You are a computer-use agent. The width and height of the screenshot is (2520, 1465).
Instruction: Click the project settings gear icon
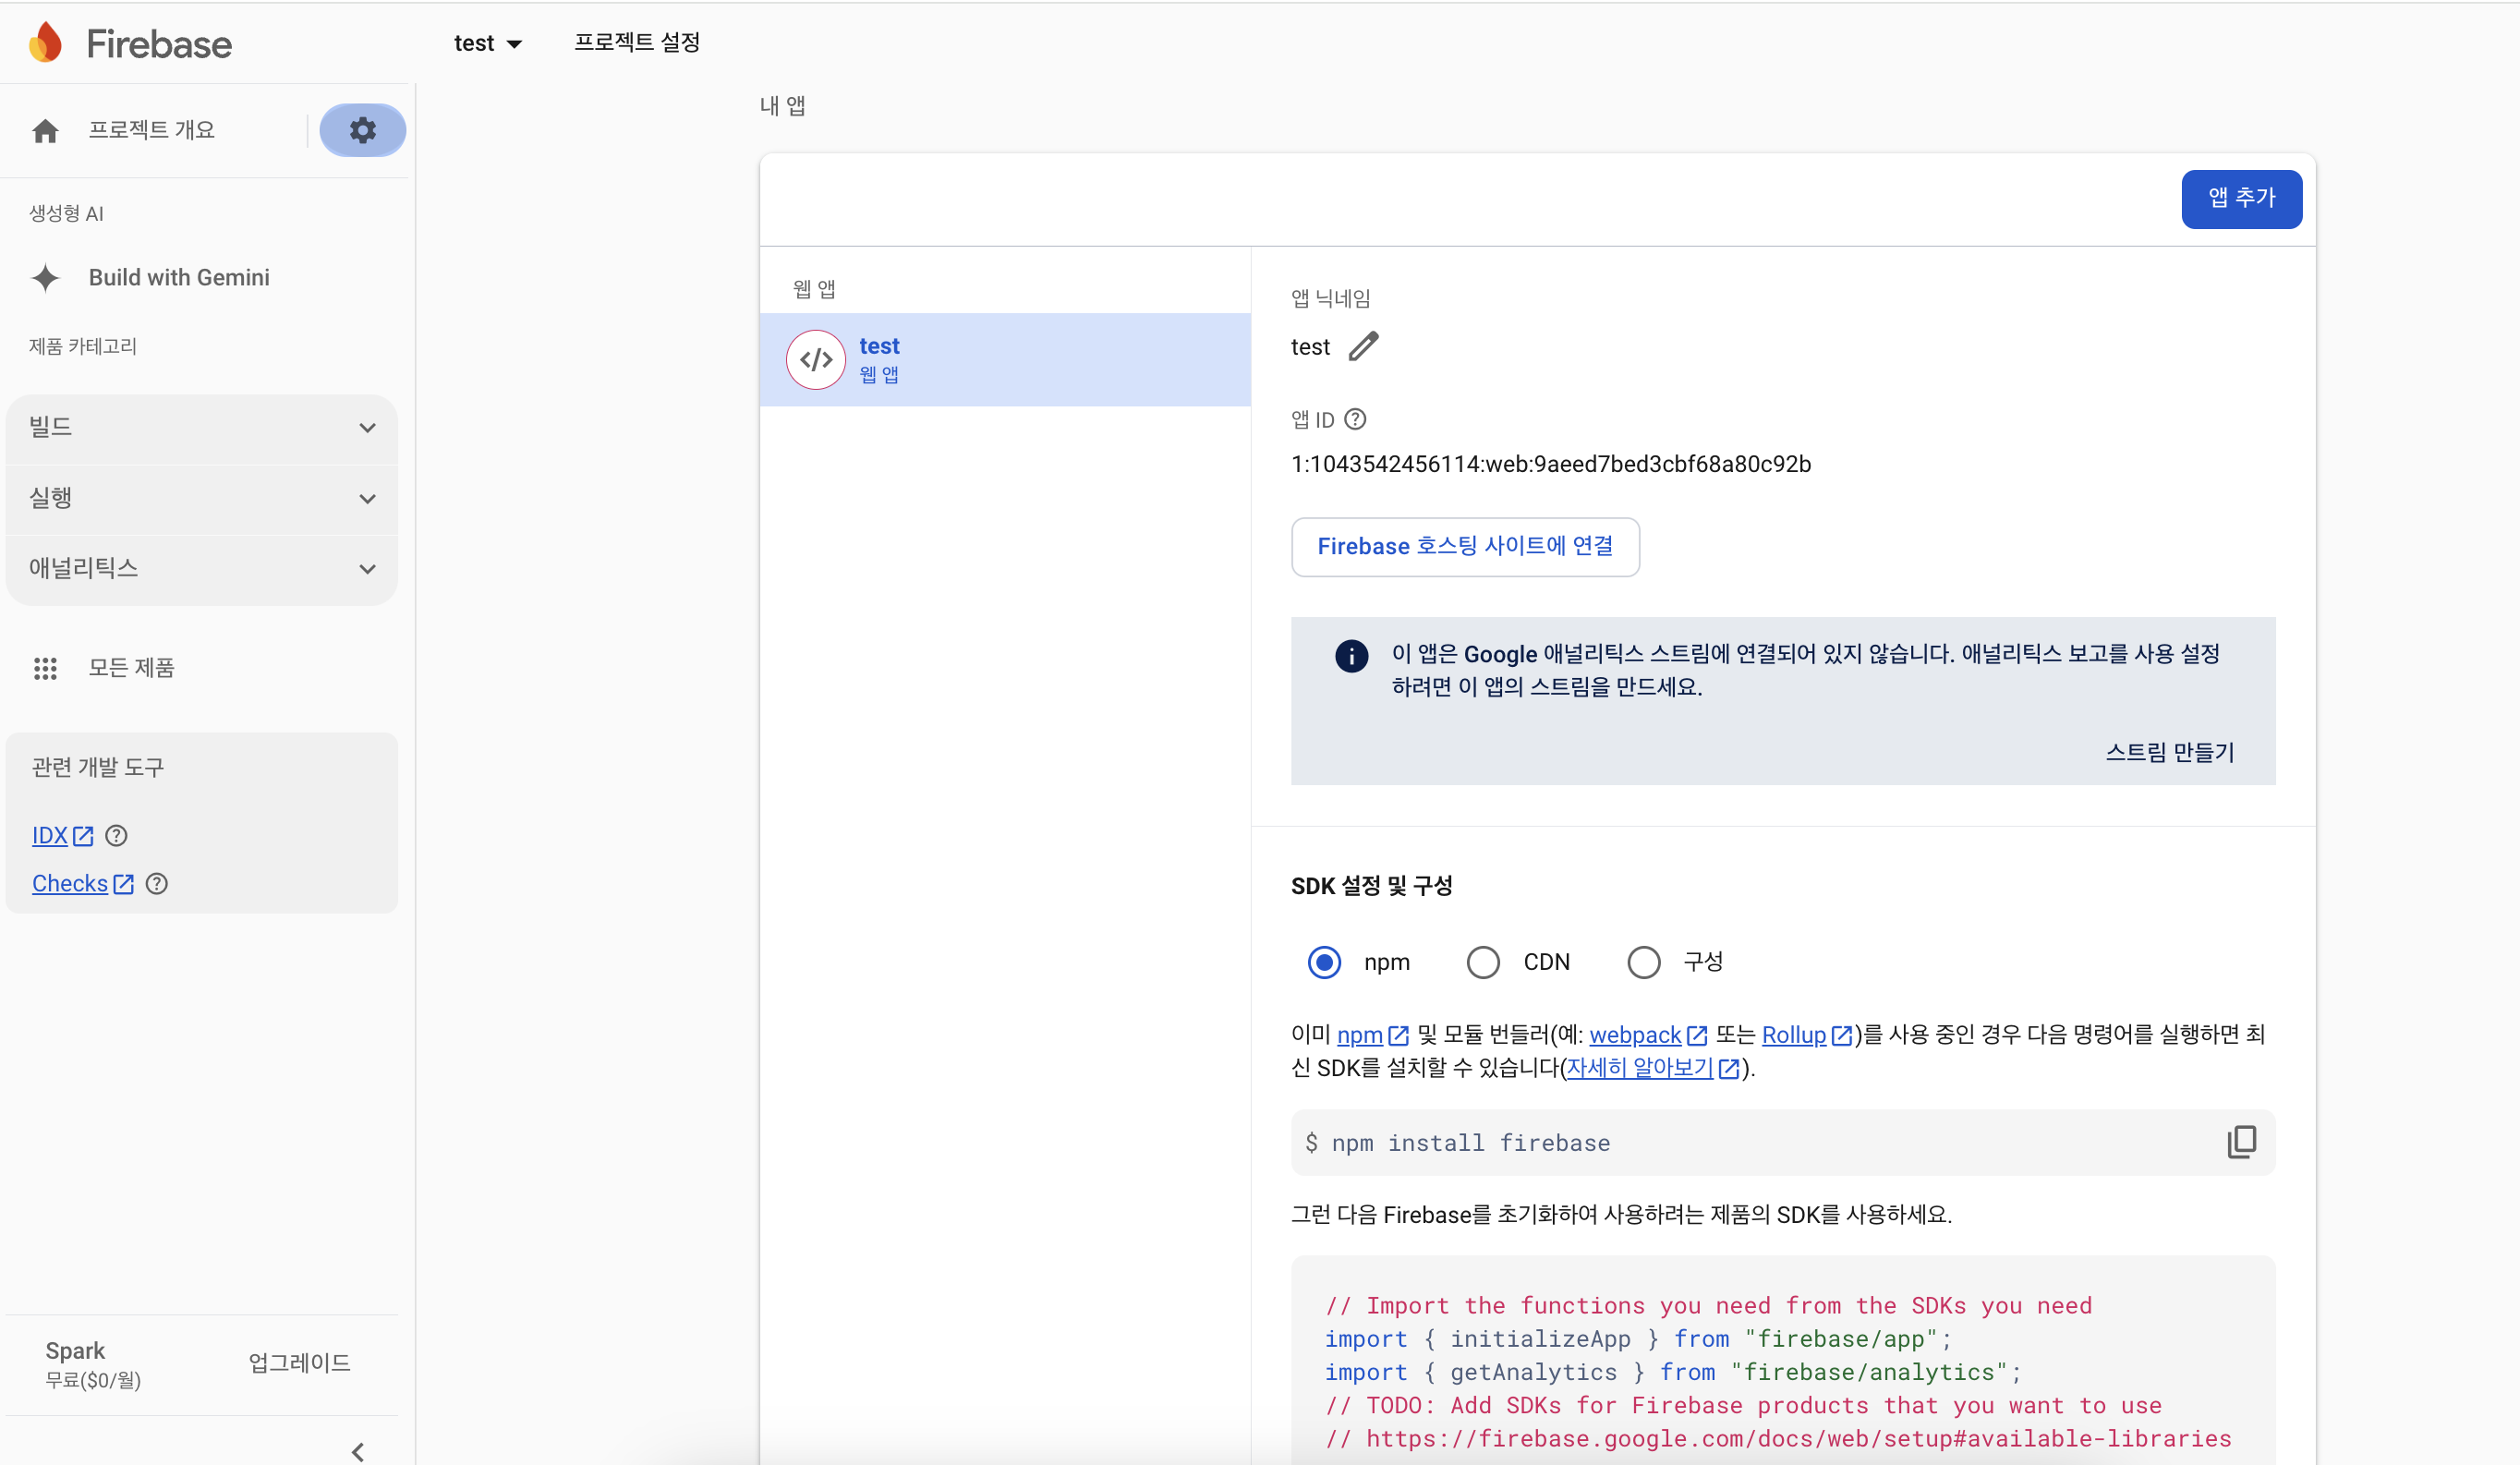[362, 130]
